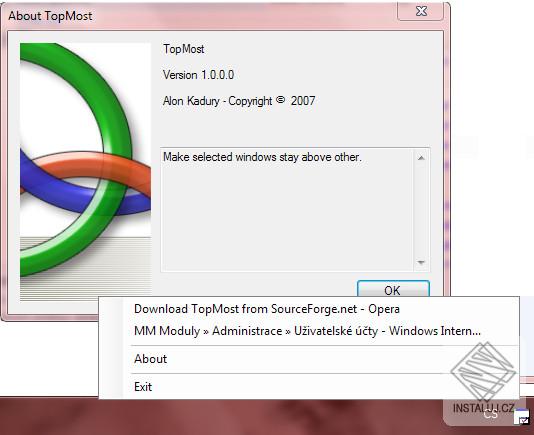Click the TopMost product name label
The image size is (534, 435).
(x=184, y=49)
